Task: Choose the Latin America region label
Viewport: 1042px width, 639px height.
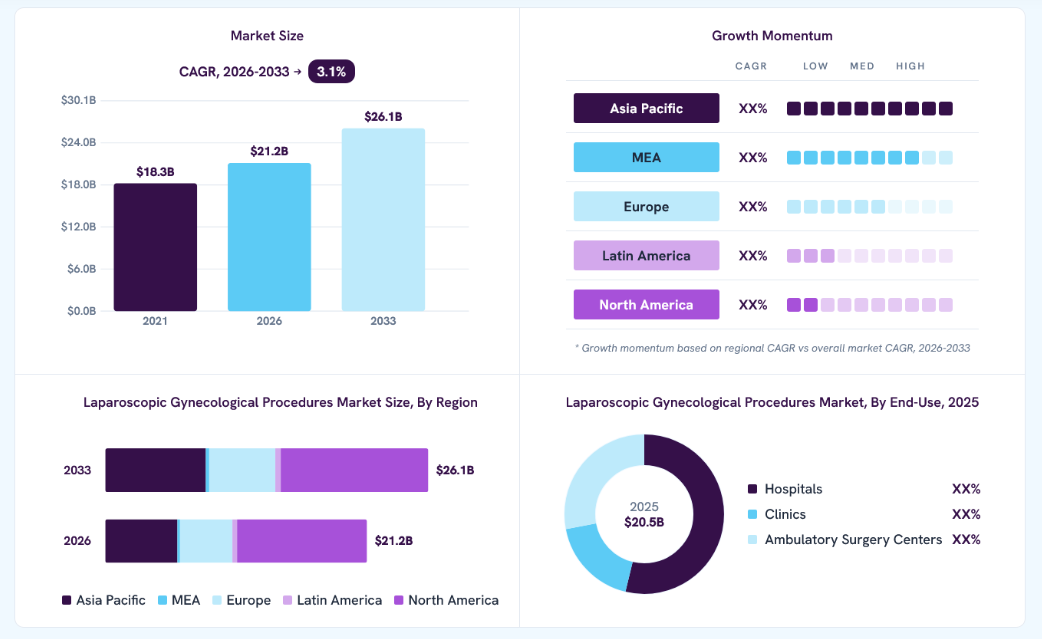Action: [646, 256]
